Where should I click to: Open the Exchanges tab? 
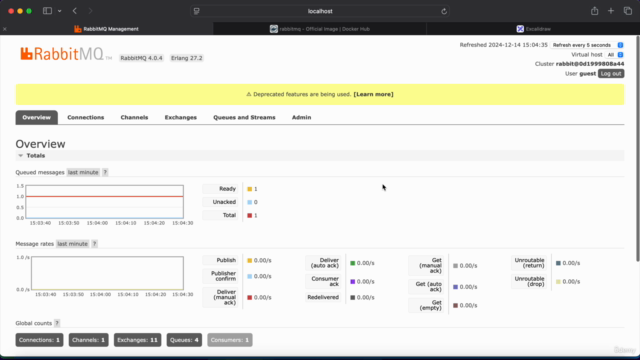point(181,118)
